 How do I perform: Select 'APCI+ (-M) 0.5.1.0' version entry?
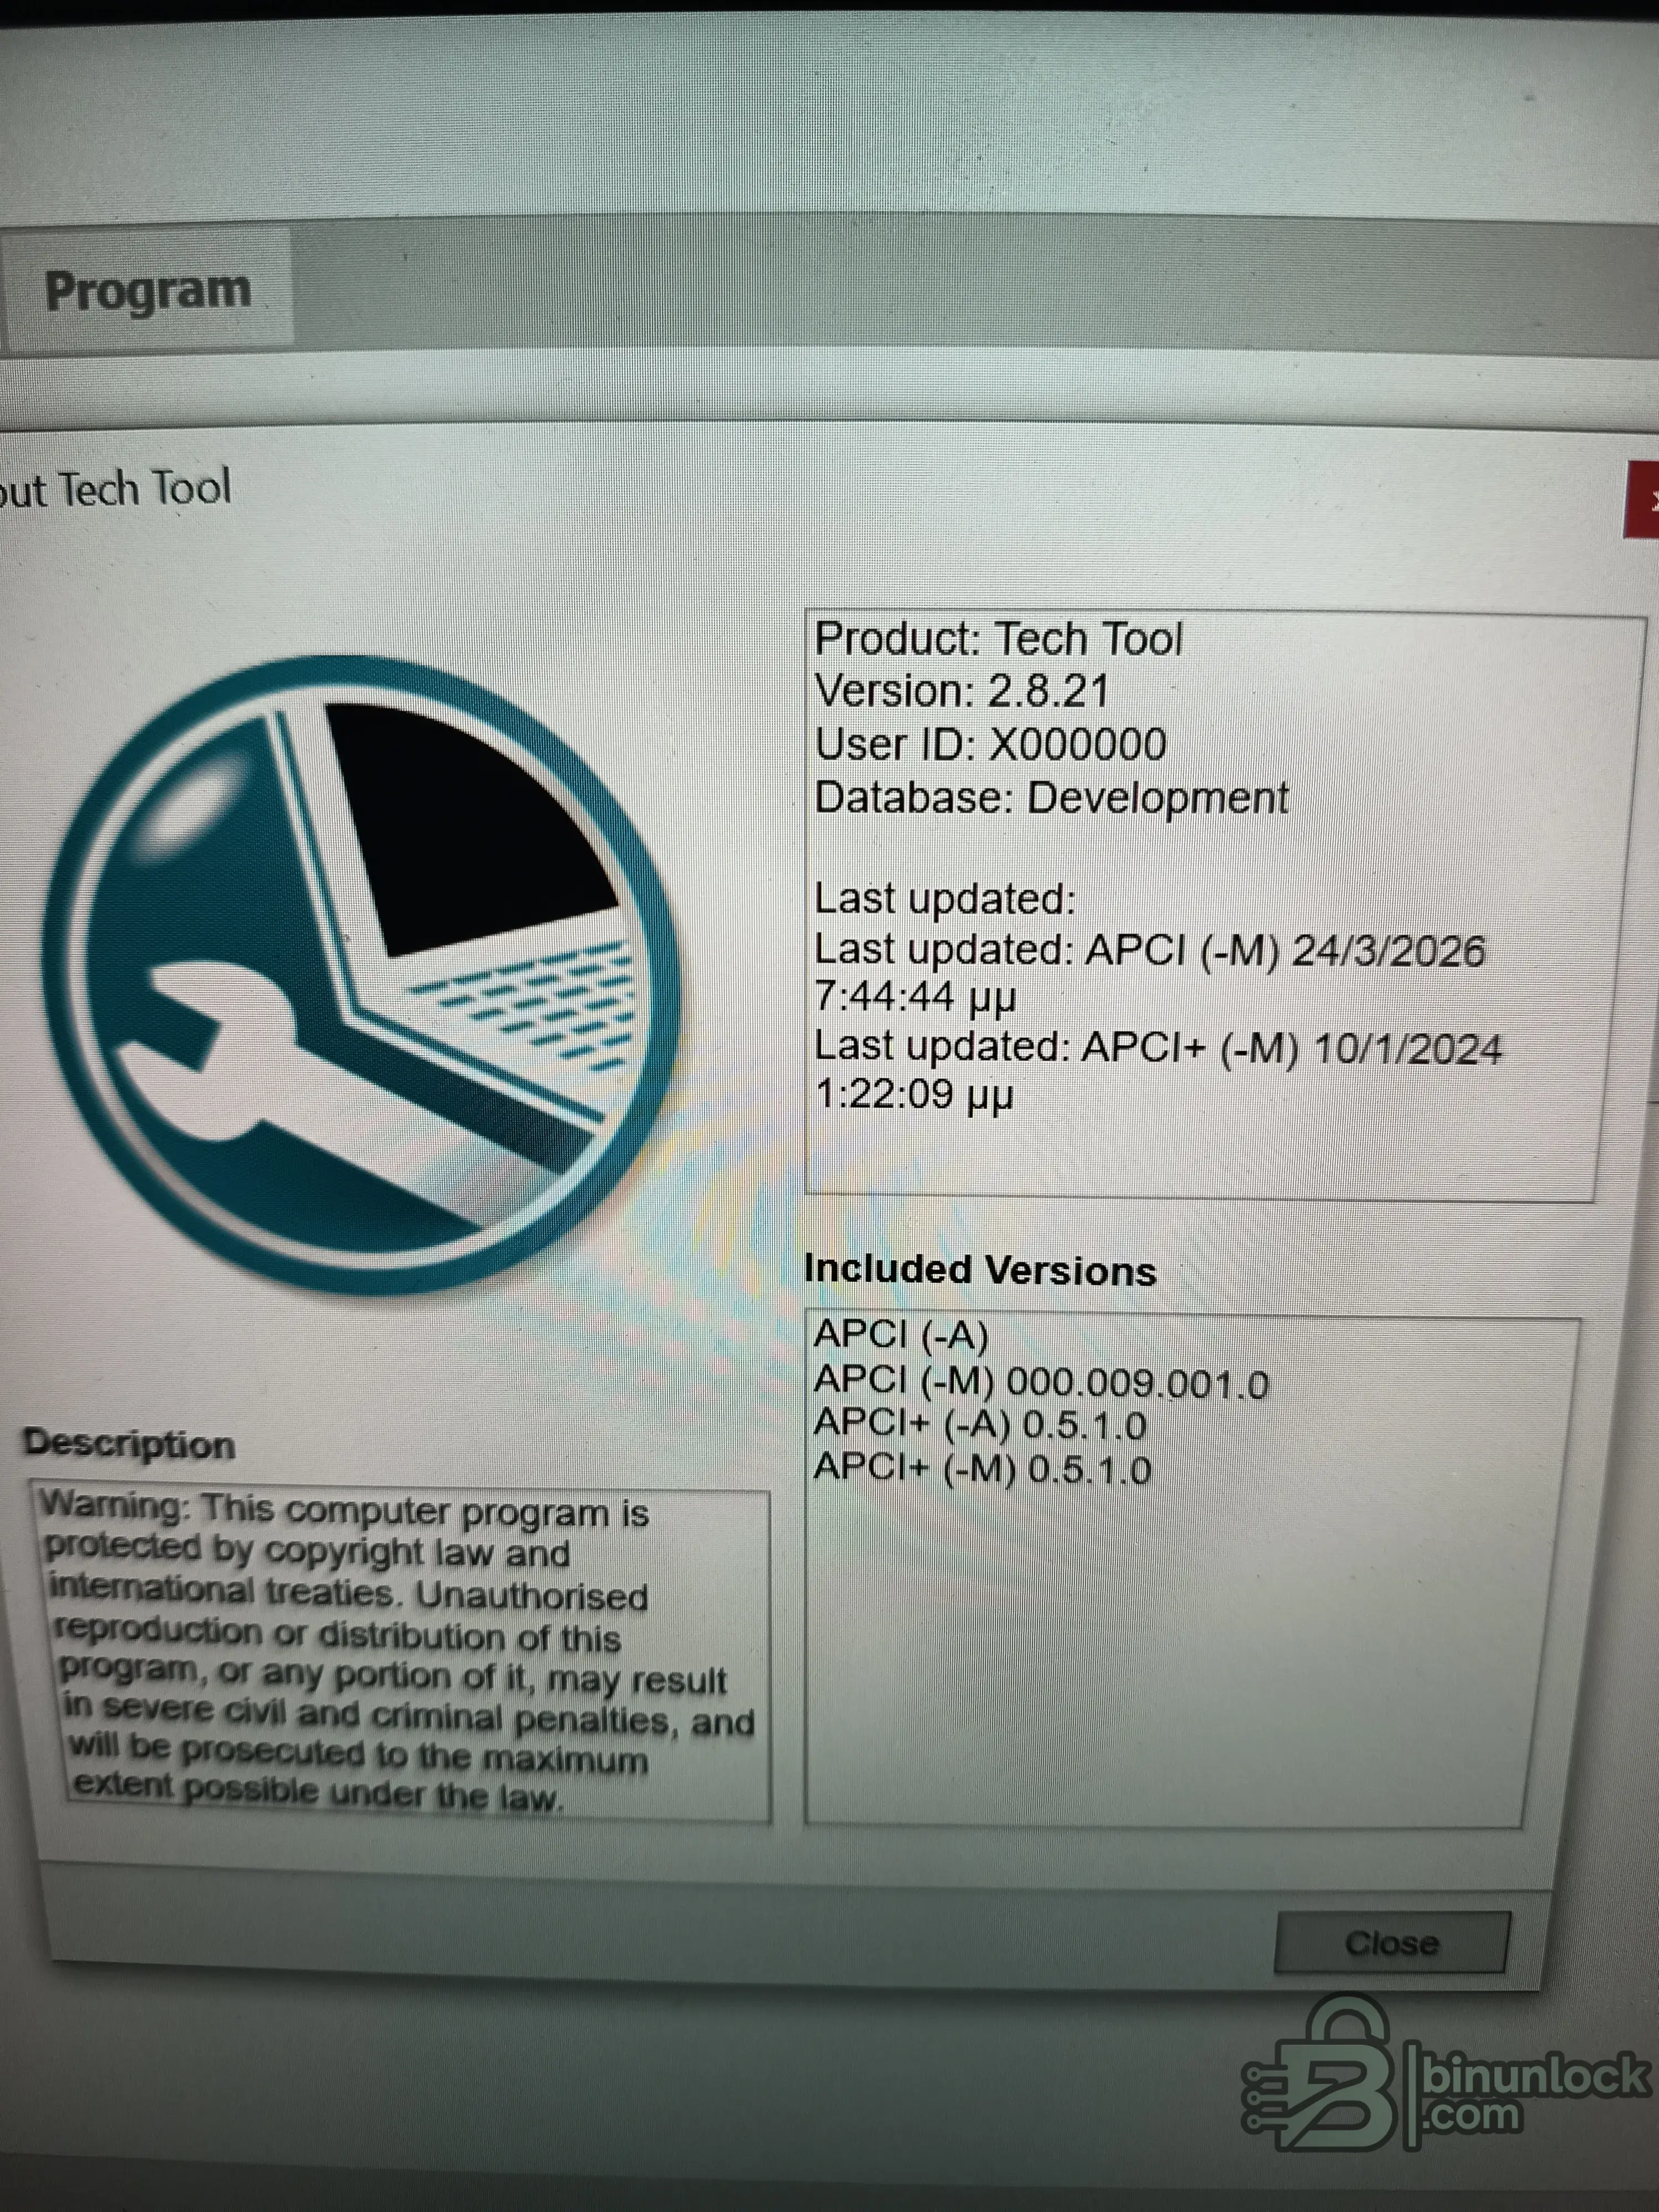pos(983,1469)
